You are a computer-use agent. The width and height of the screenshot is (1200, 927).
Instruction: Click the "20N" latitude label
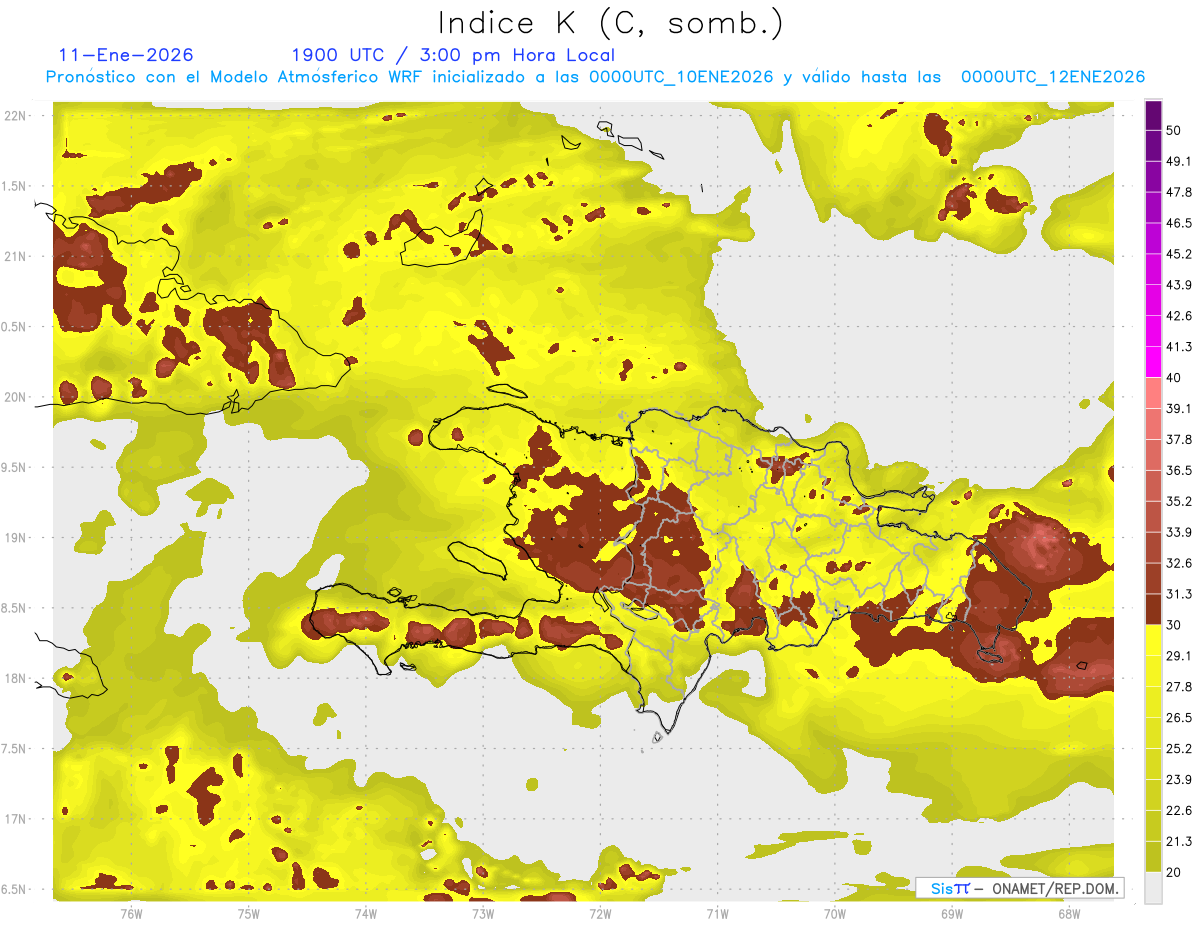[x=16, y=397]
